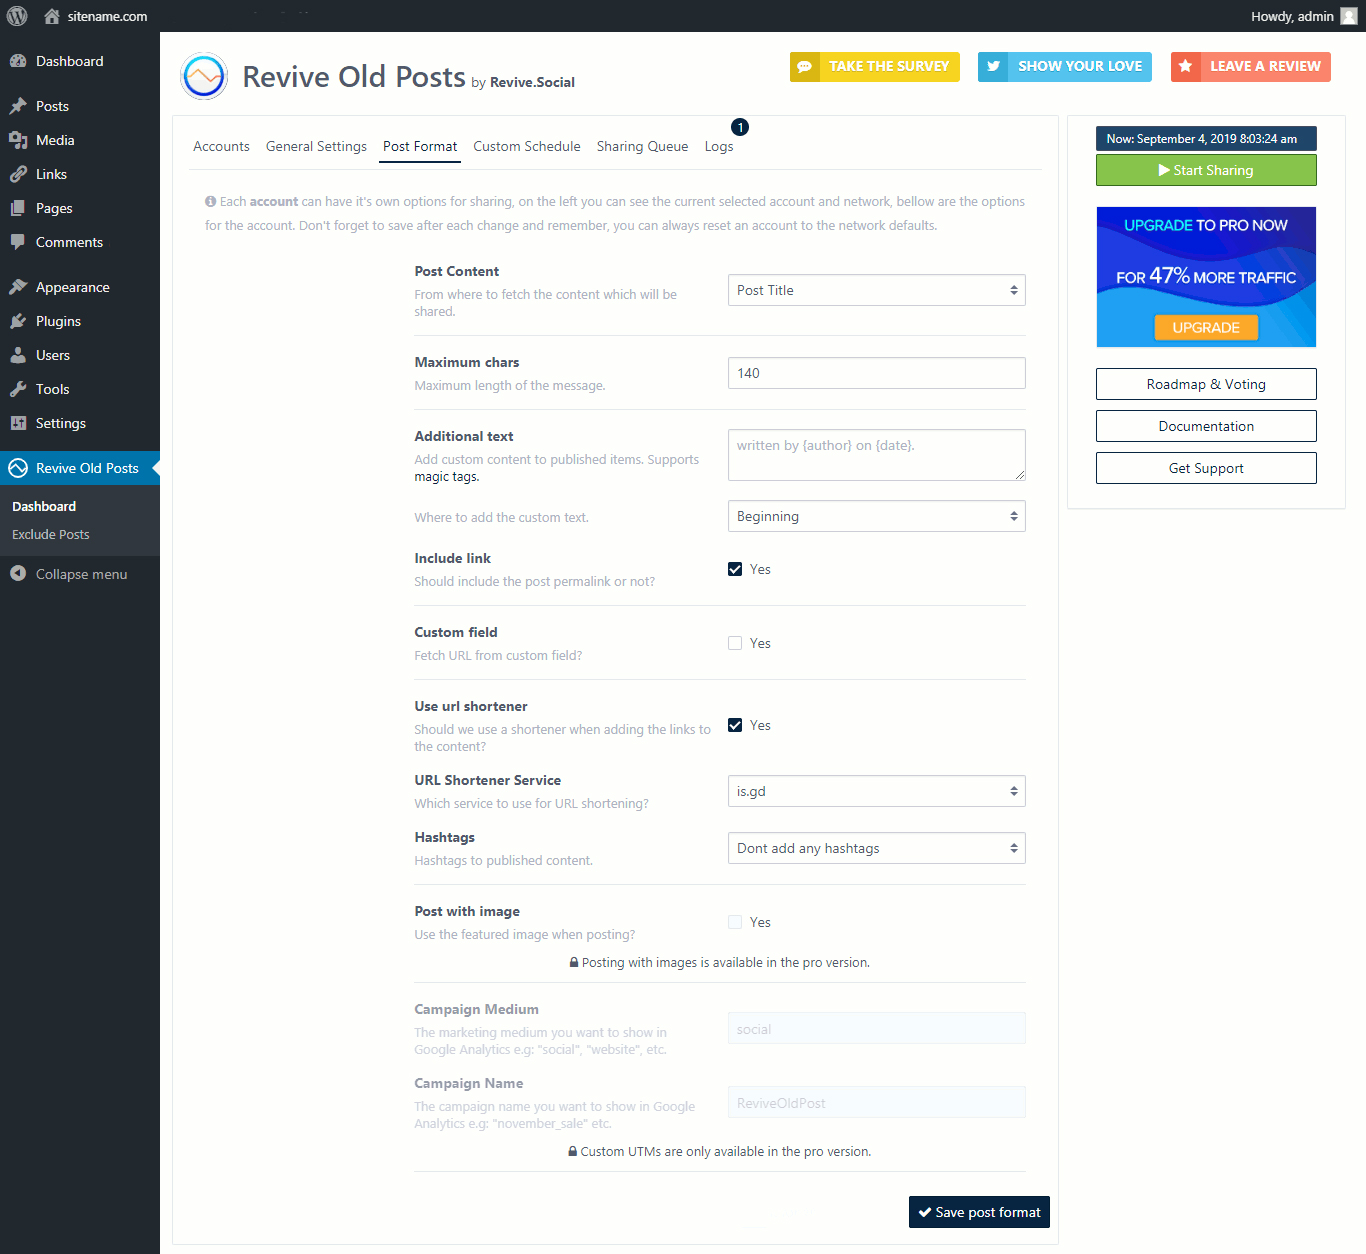Click the star icon on Leave a Review
The width and height of the screenshot is (1366, 1254).
point(1185,67)
